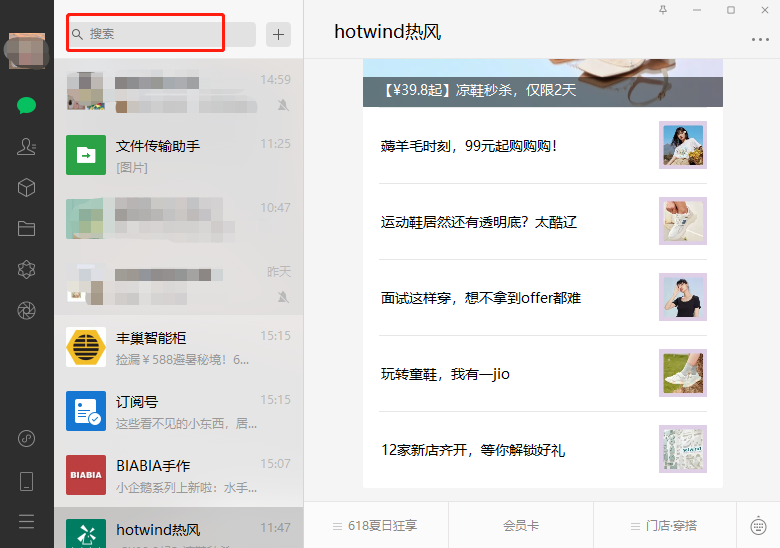The image size is (780, 548).
Task: Open the Mini Programs icon in sidebar
Action: 26,439
